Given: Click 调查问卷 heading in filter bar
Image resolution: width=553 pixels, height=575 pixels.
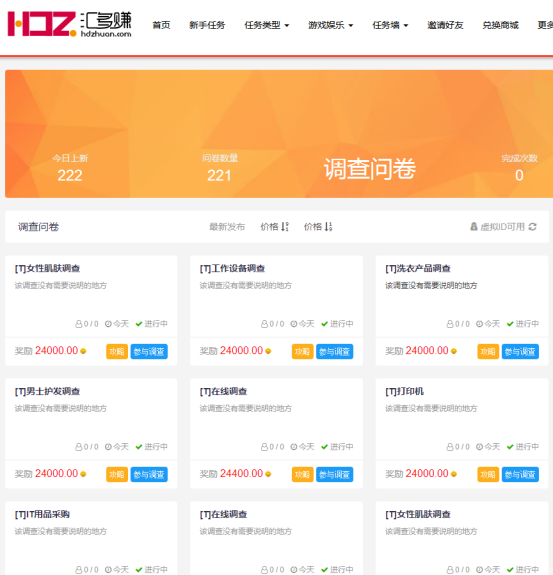Looking at the screenshot, I should click(x=39, y=227).
